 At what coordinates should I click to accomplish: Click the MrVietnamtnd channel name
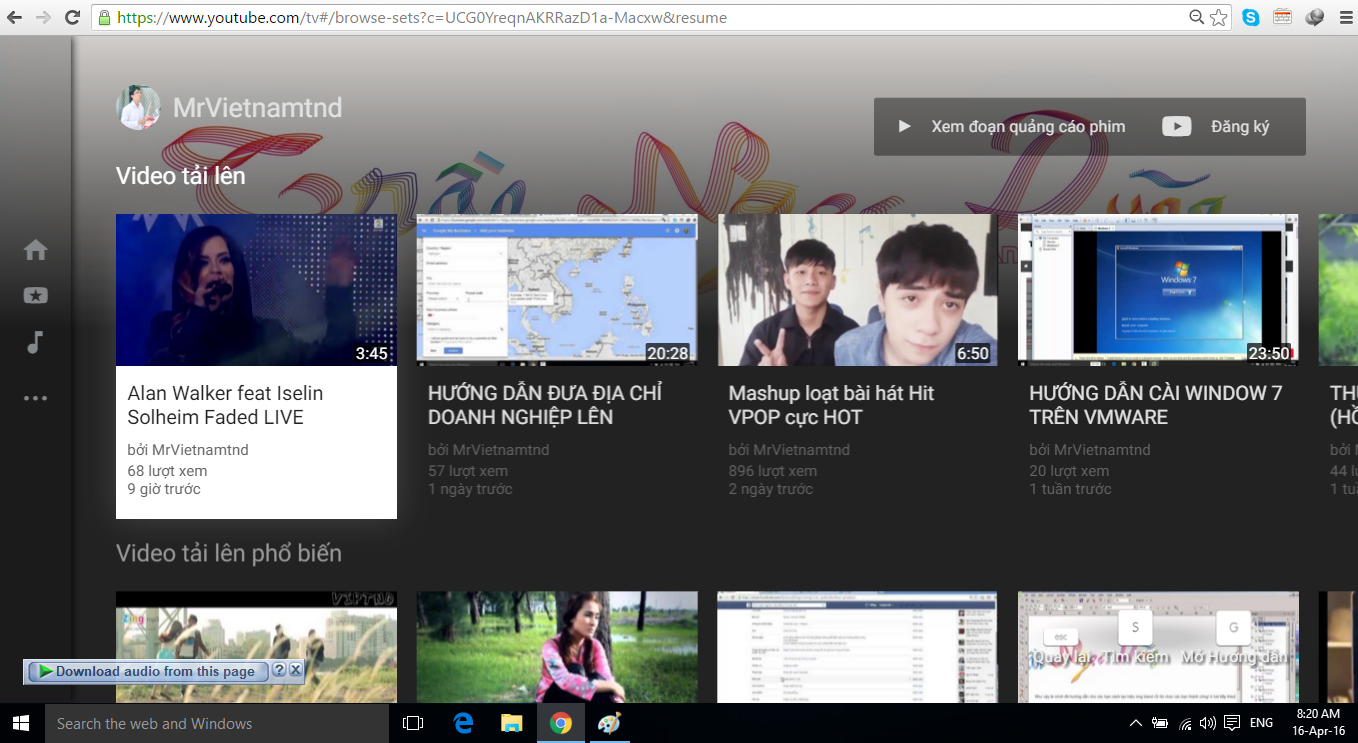258,108
